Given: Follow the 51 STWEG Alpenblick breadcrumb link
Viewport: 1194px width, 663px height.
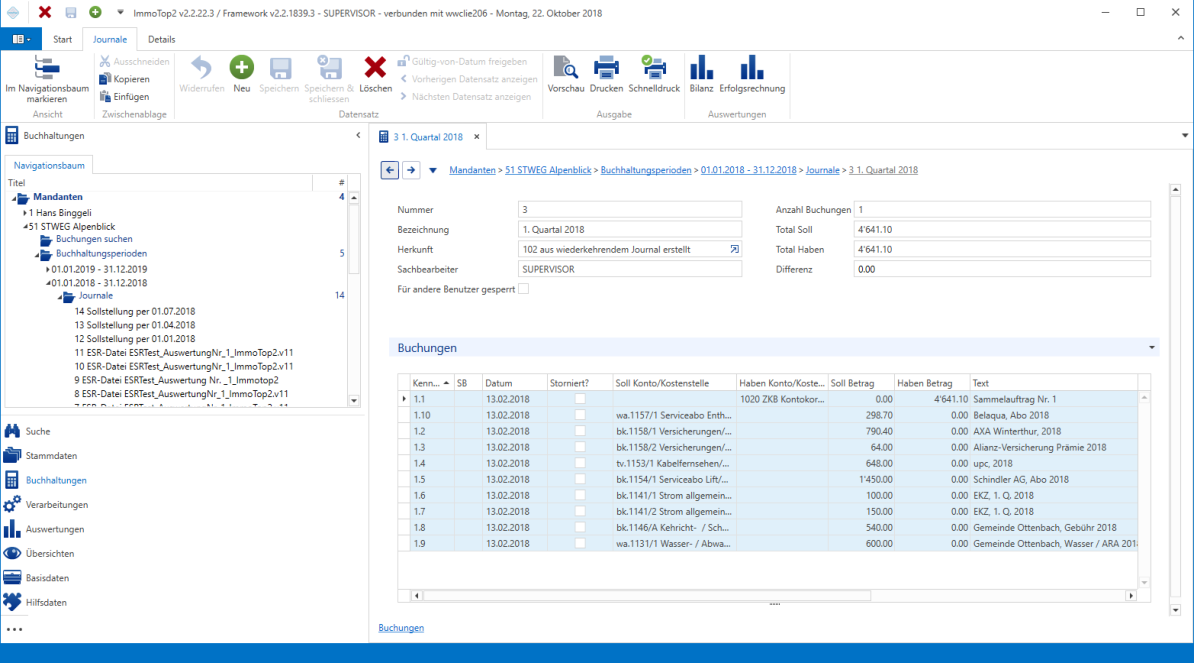Looking at the screenshot, I should (548, 170).
